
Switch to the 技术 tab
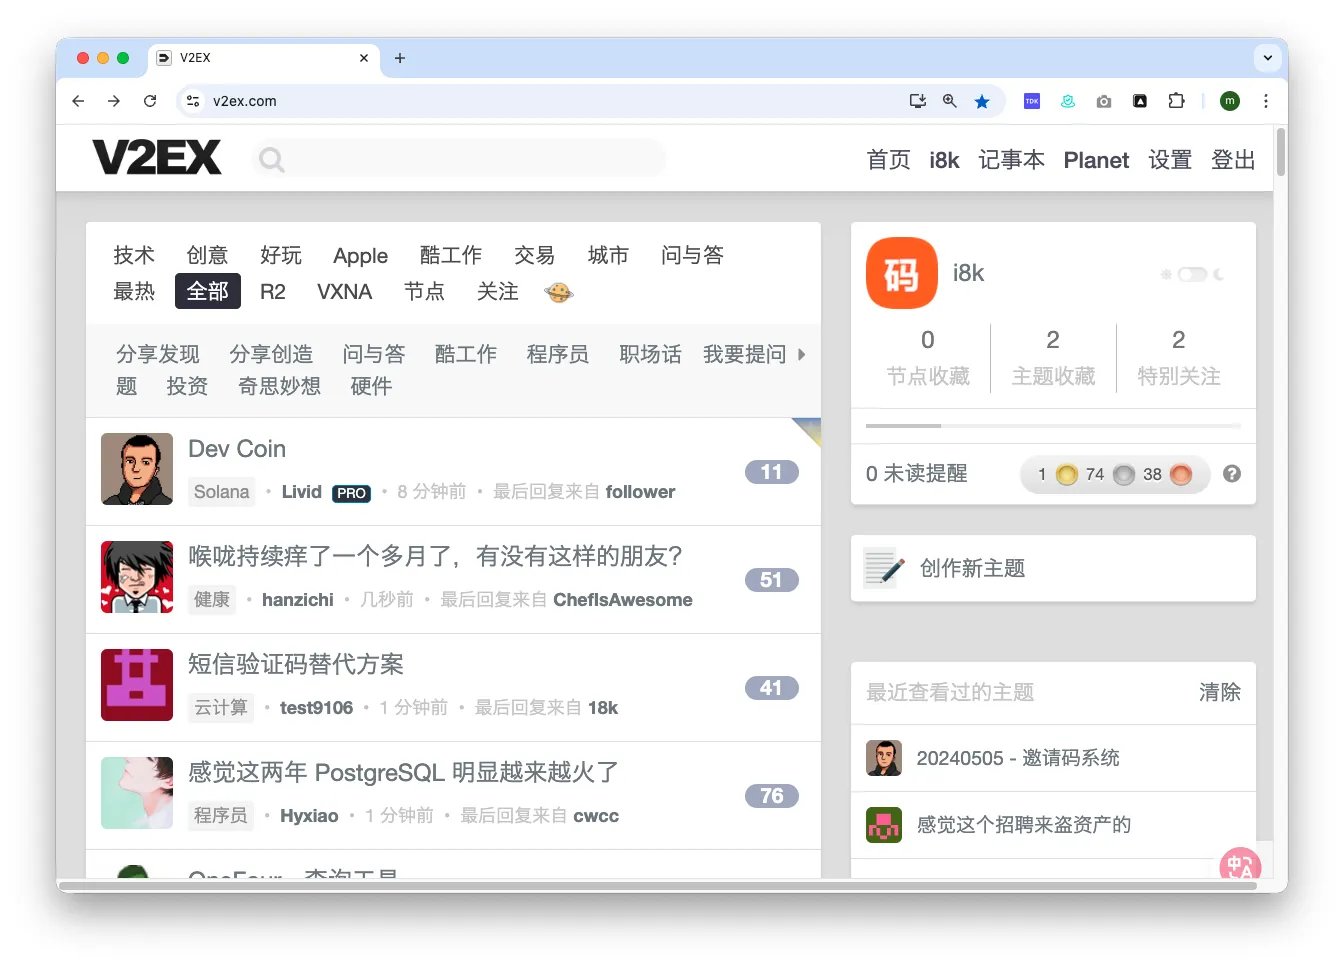[133, 255]
